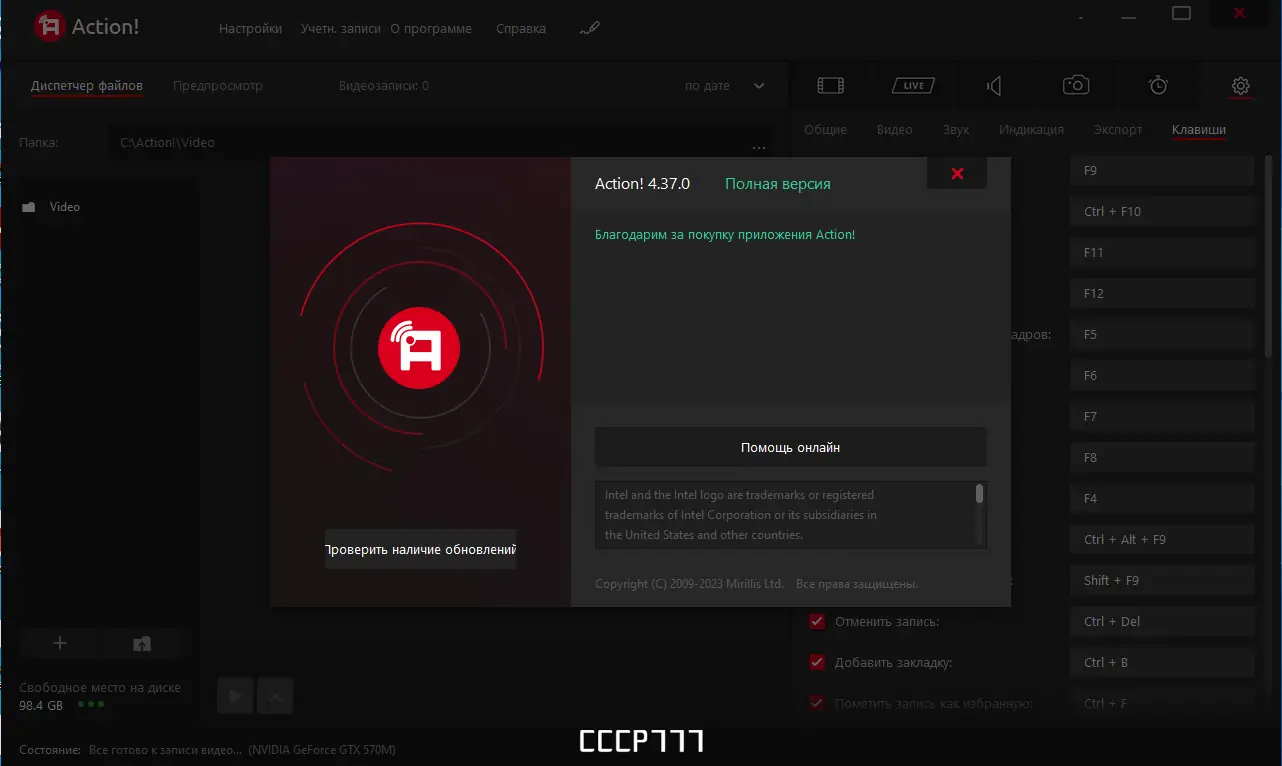Click the F6 hotkey field
The height and width of the screenshot is (766, 1282).
click(x=1162, y=376)
